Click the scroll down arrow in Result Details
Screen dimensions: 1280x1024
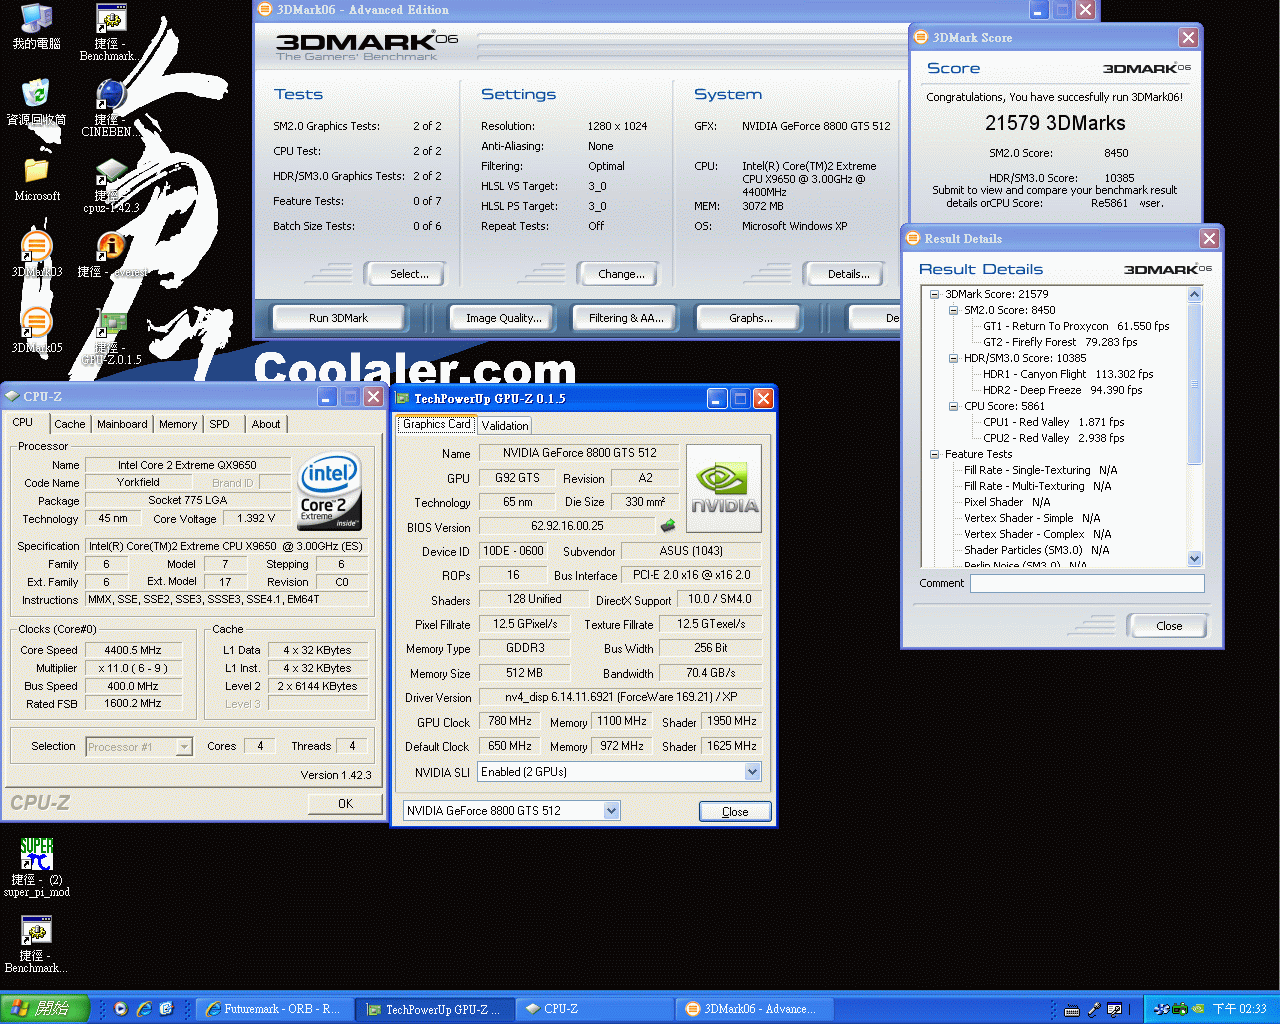click(1194, 559)
